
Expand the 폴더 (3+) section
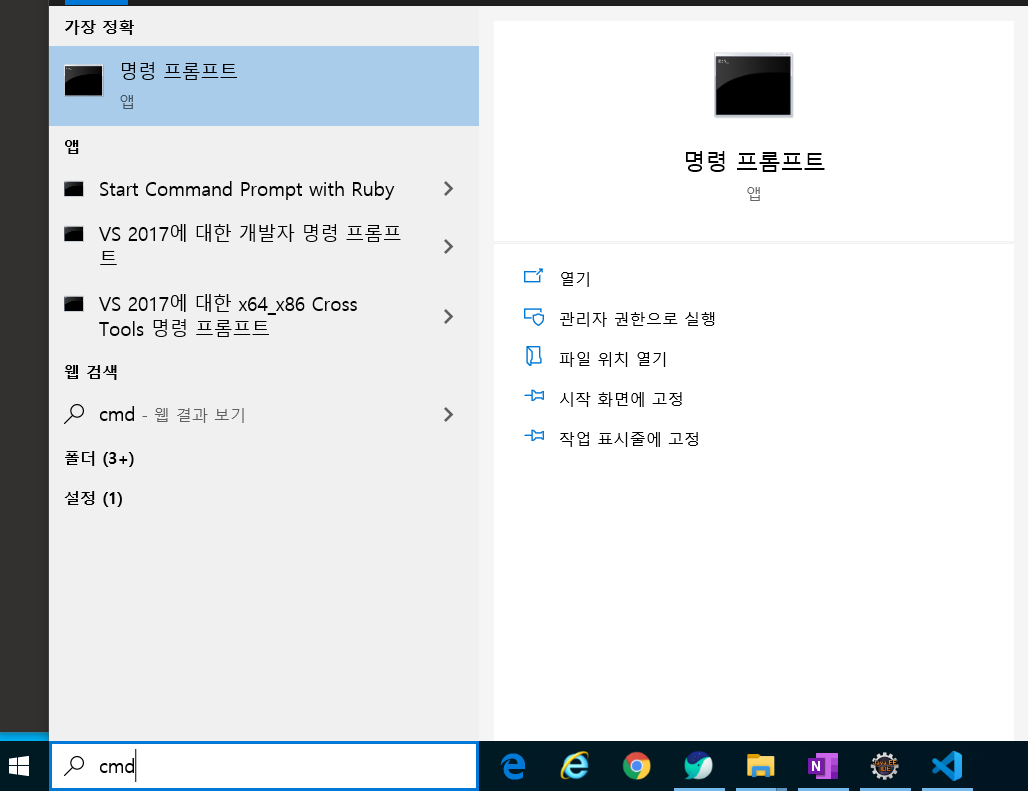coord(99,458)
